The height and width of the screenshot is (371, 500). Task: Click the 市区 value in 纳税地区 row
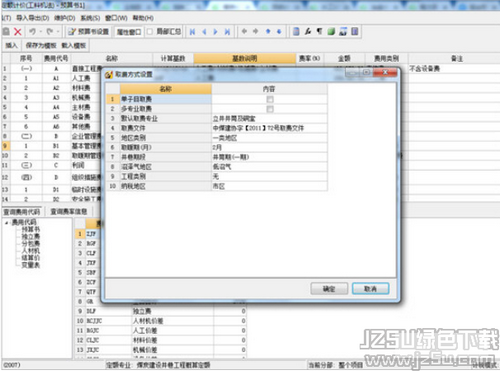269,186
